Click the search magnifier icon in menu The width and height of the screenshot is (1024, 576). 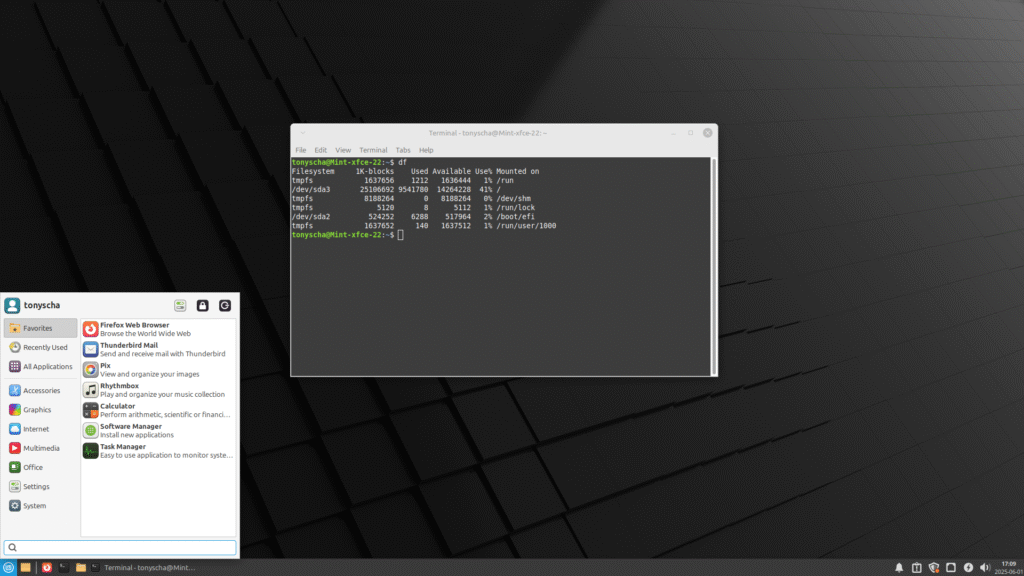[x=12, y=547]
